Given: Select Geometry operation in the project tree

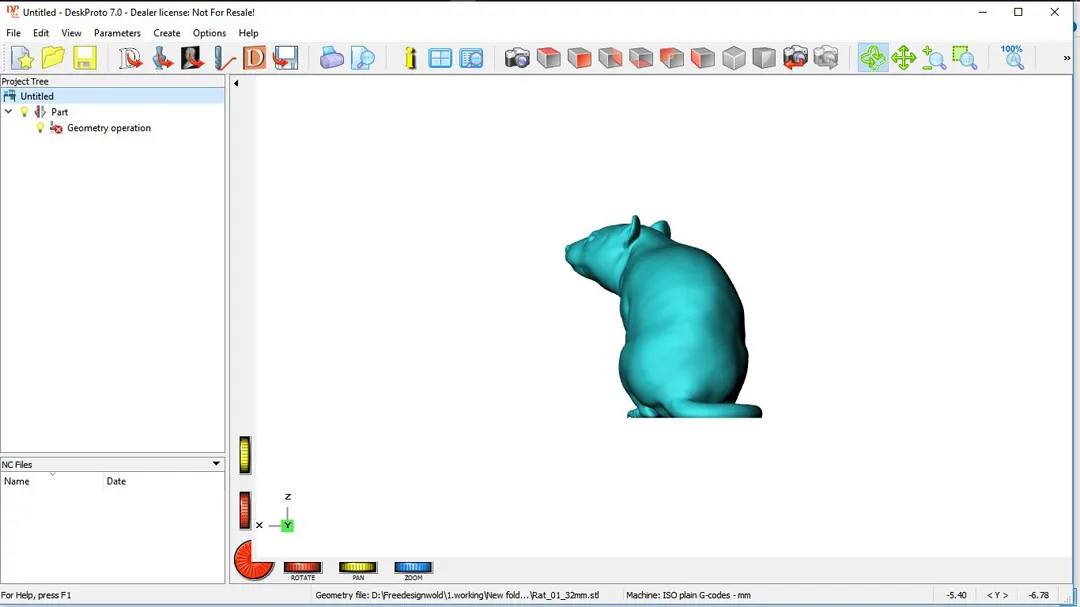Looking at the screenshot, I should coord(108,128).
